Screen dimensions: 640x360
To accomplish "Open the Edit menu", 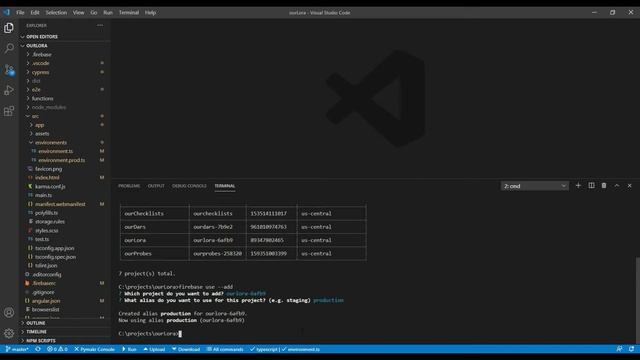I will [35, 13].
